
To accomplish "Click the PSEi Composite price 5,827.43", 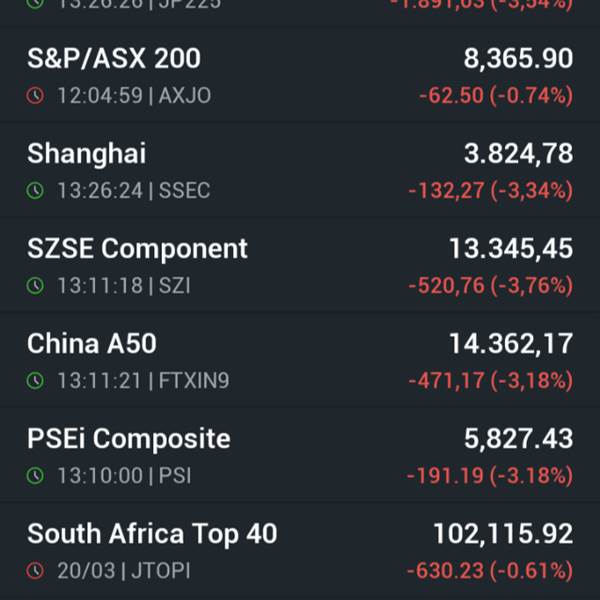I will click(x=518, y=438).
